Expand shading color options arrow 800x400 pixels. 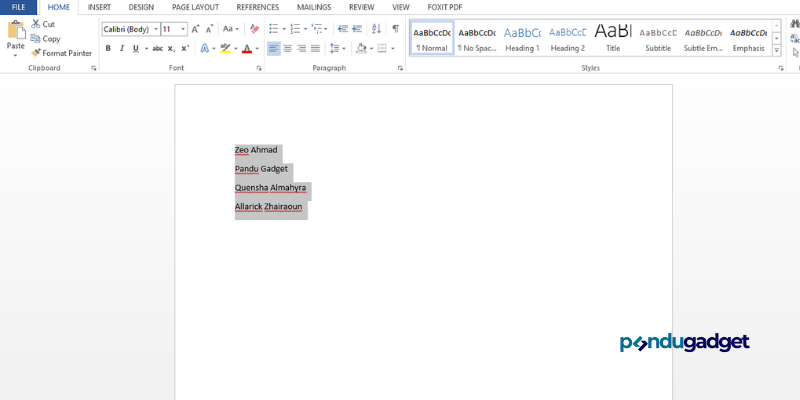(371, 48)
